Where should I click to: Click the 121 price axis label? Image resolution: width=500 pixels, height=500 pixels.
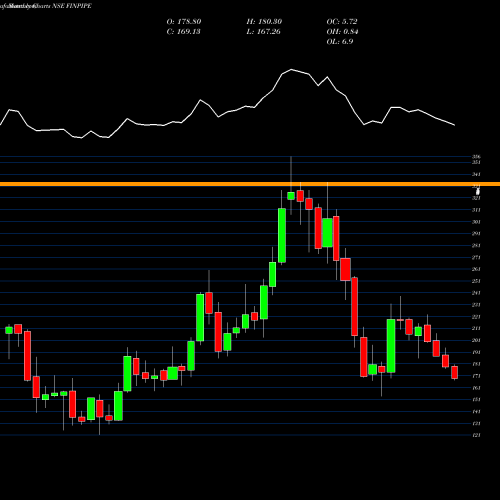point(476,435)
